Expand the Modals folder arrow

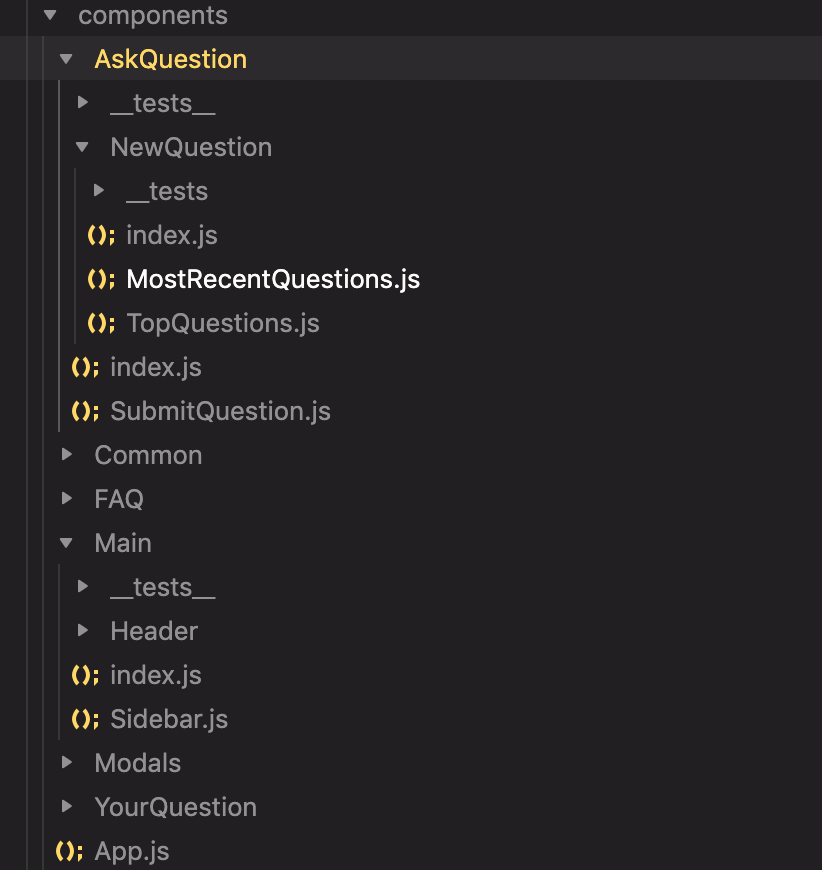[67, 762]
